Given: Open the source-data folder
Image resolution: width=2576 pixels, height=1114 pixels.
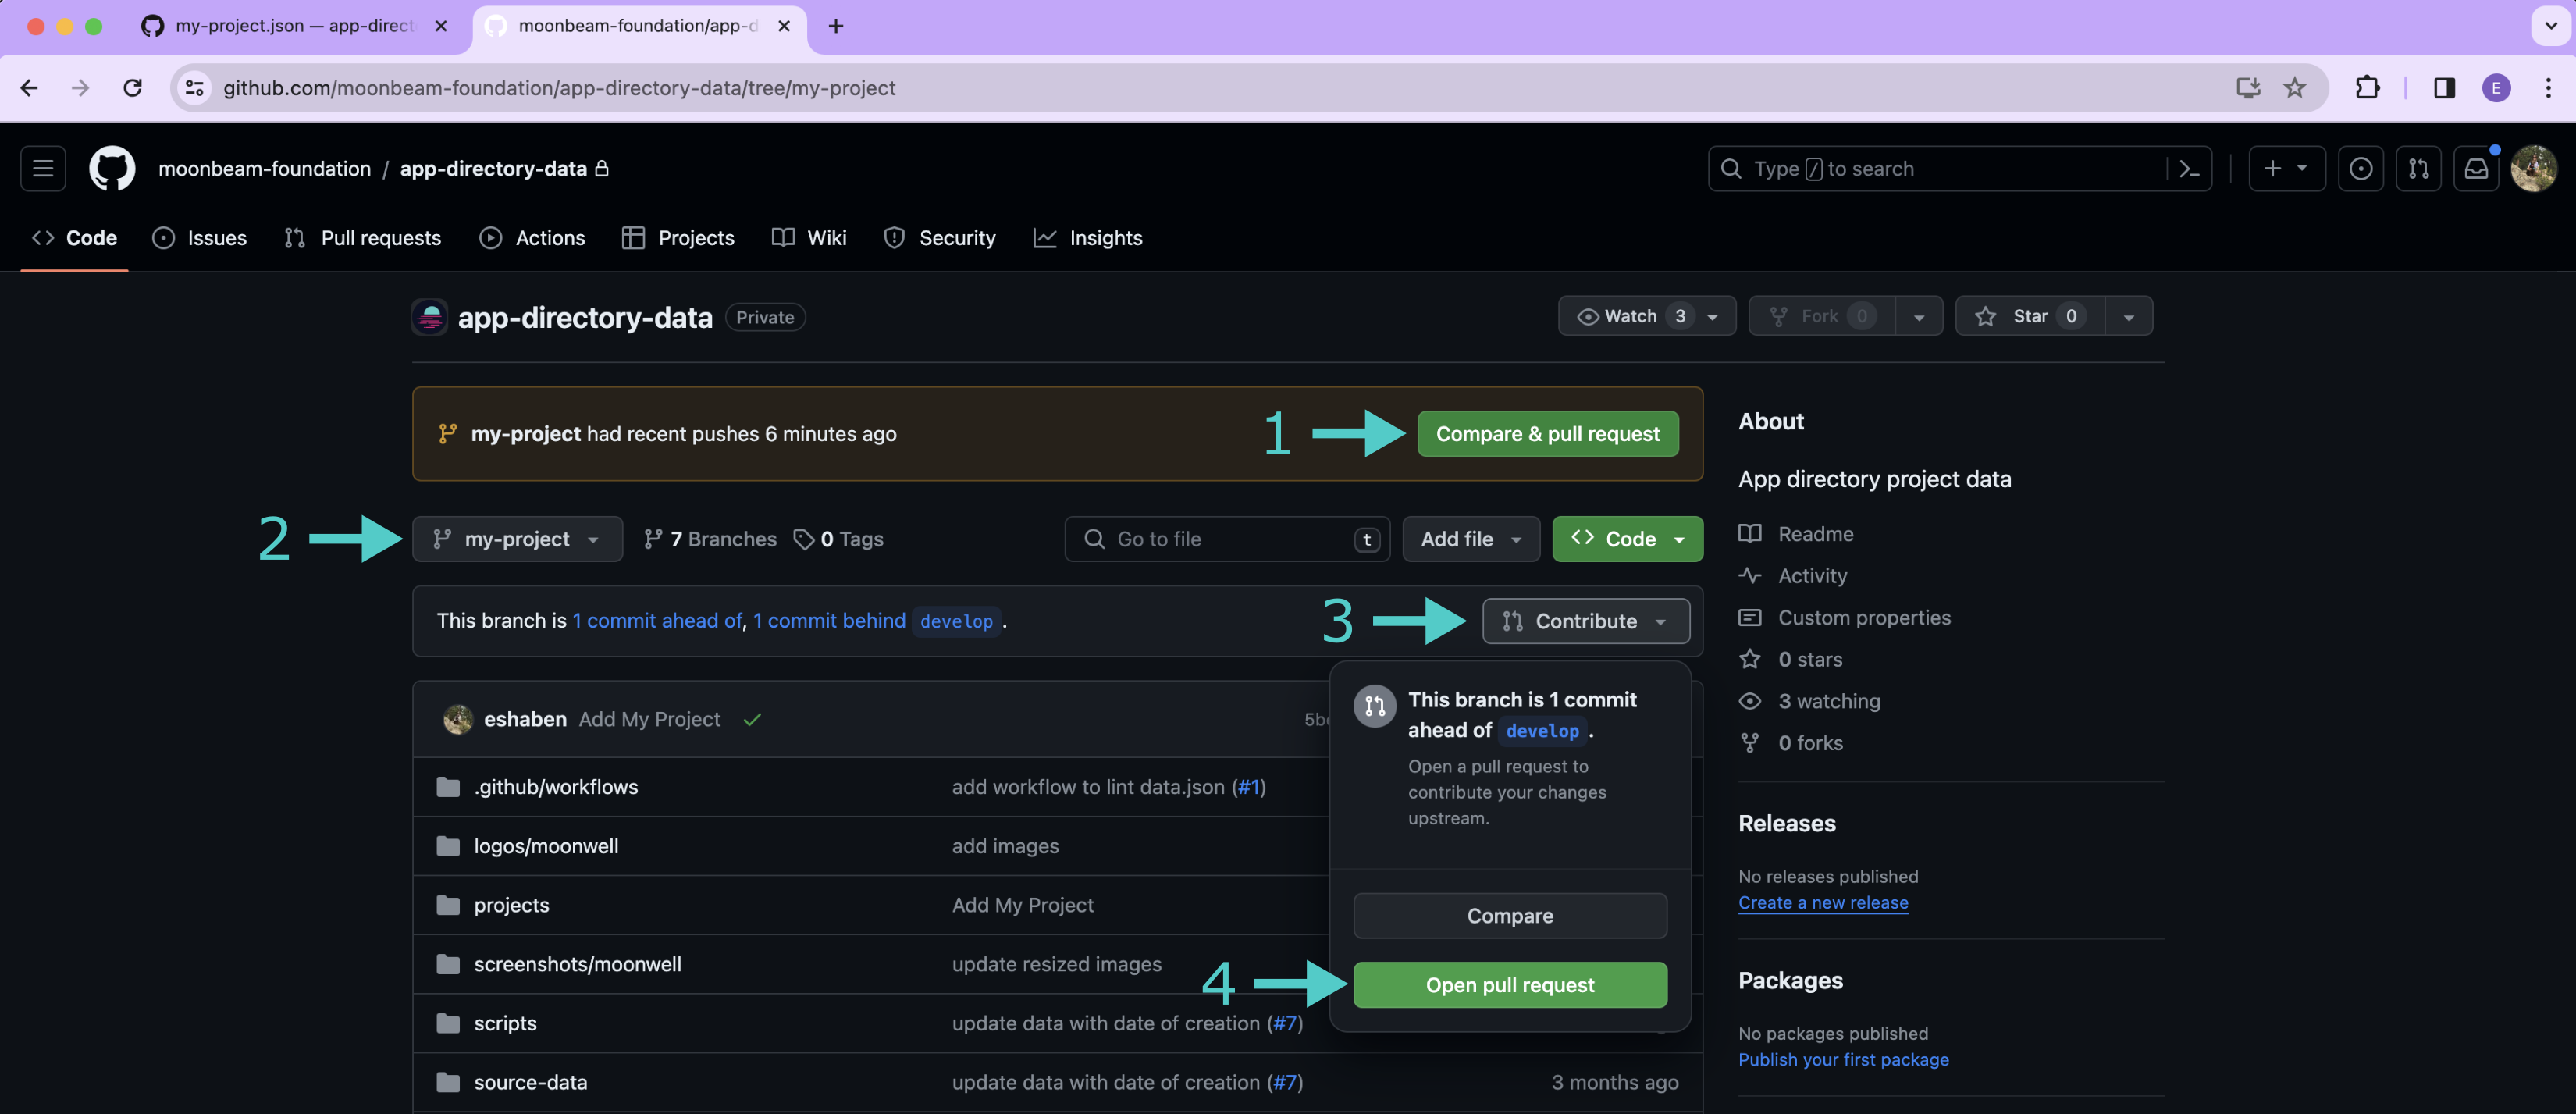Looking at the screenshot, I should click(531, 1083).
